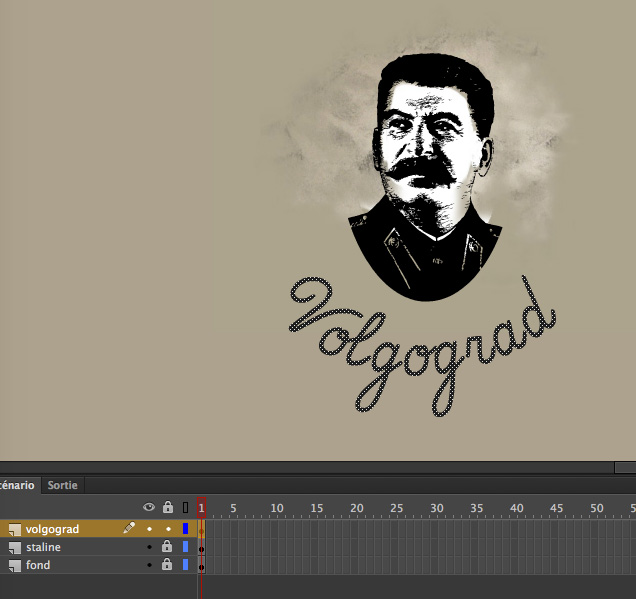Click the staline layer page icon
Image resolution: width=636 pixels, height=599 pixels.
coord(15,548)
